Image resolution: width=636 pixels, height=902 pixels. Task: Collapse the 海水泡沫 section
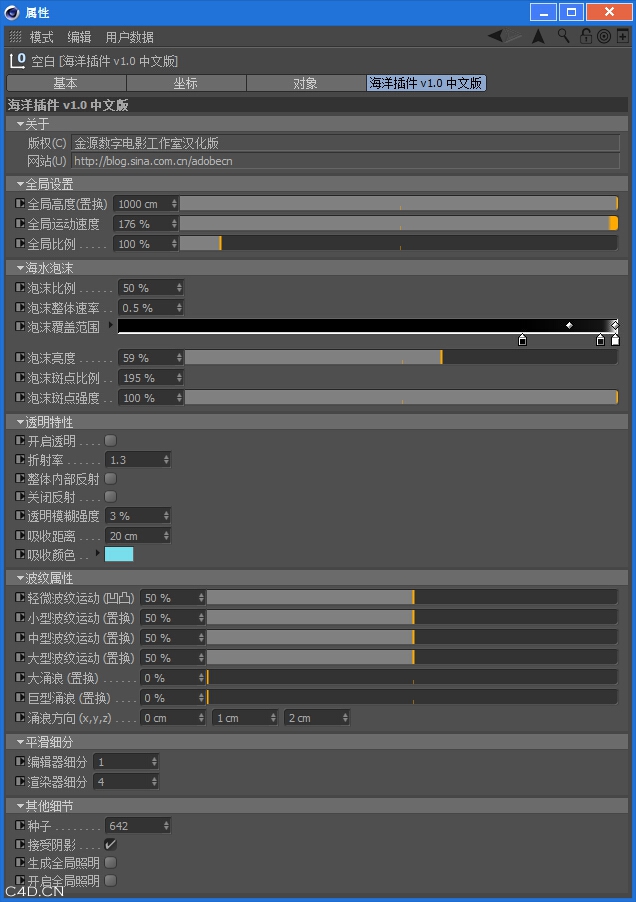click(x=20, y=268)
